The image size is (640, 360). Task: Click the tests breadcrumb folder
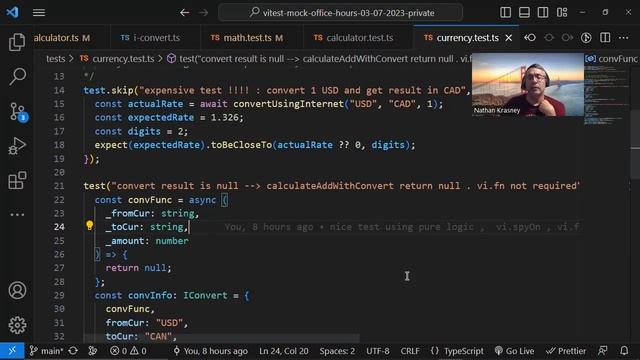tap(56, 59)
